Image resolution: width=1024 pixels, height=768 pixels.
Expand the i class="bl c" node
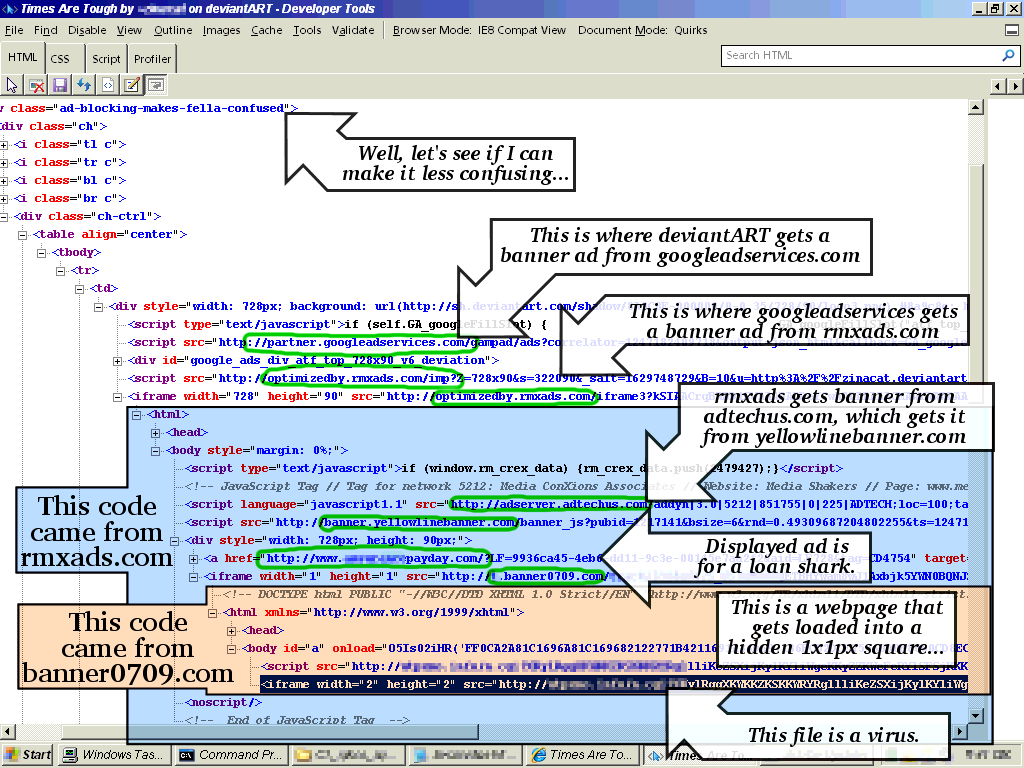pos(4,181)
